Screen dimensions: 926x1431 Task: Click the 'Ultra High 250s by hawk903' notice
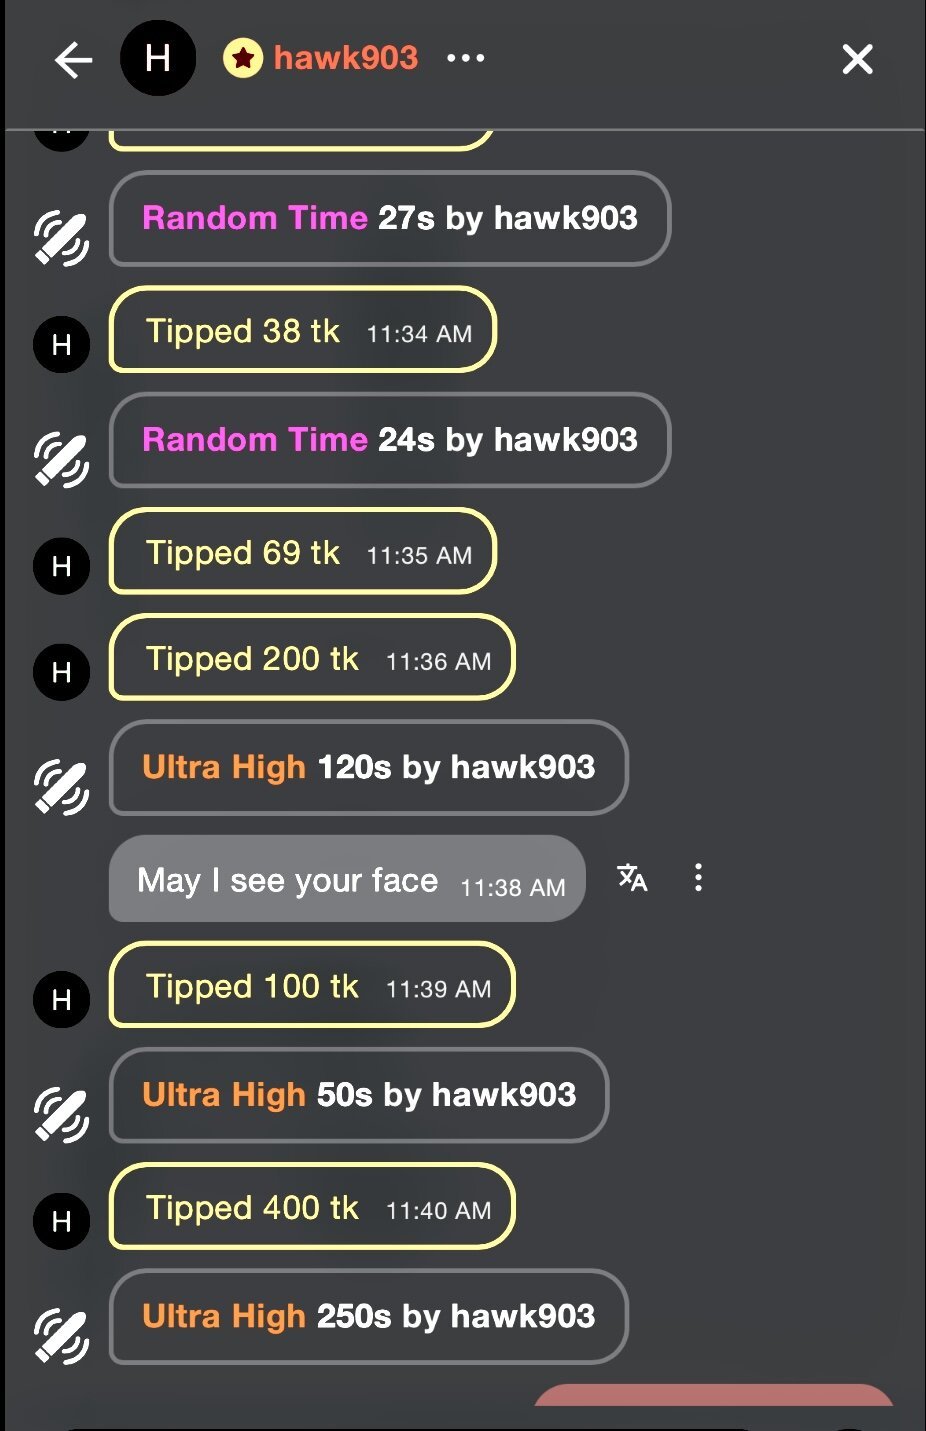(x=368, y=1316)
